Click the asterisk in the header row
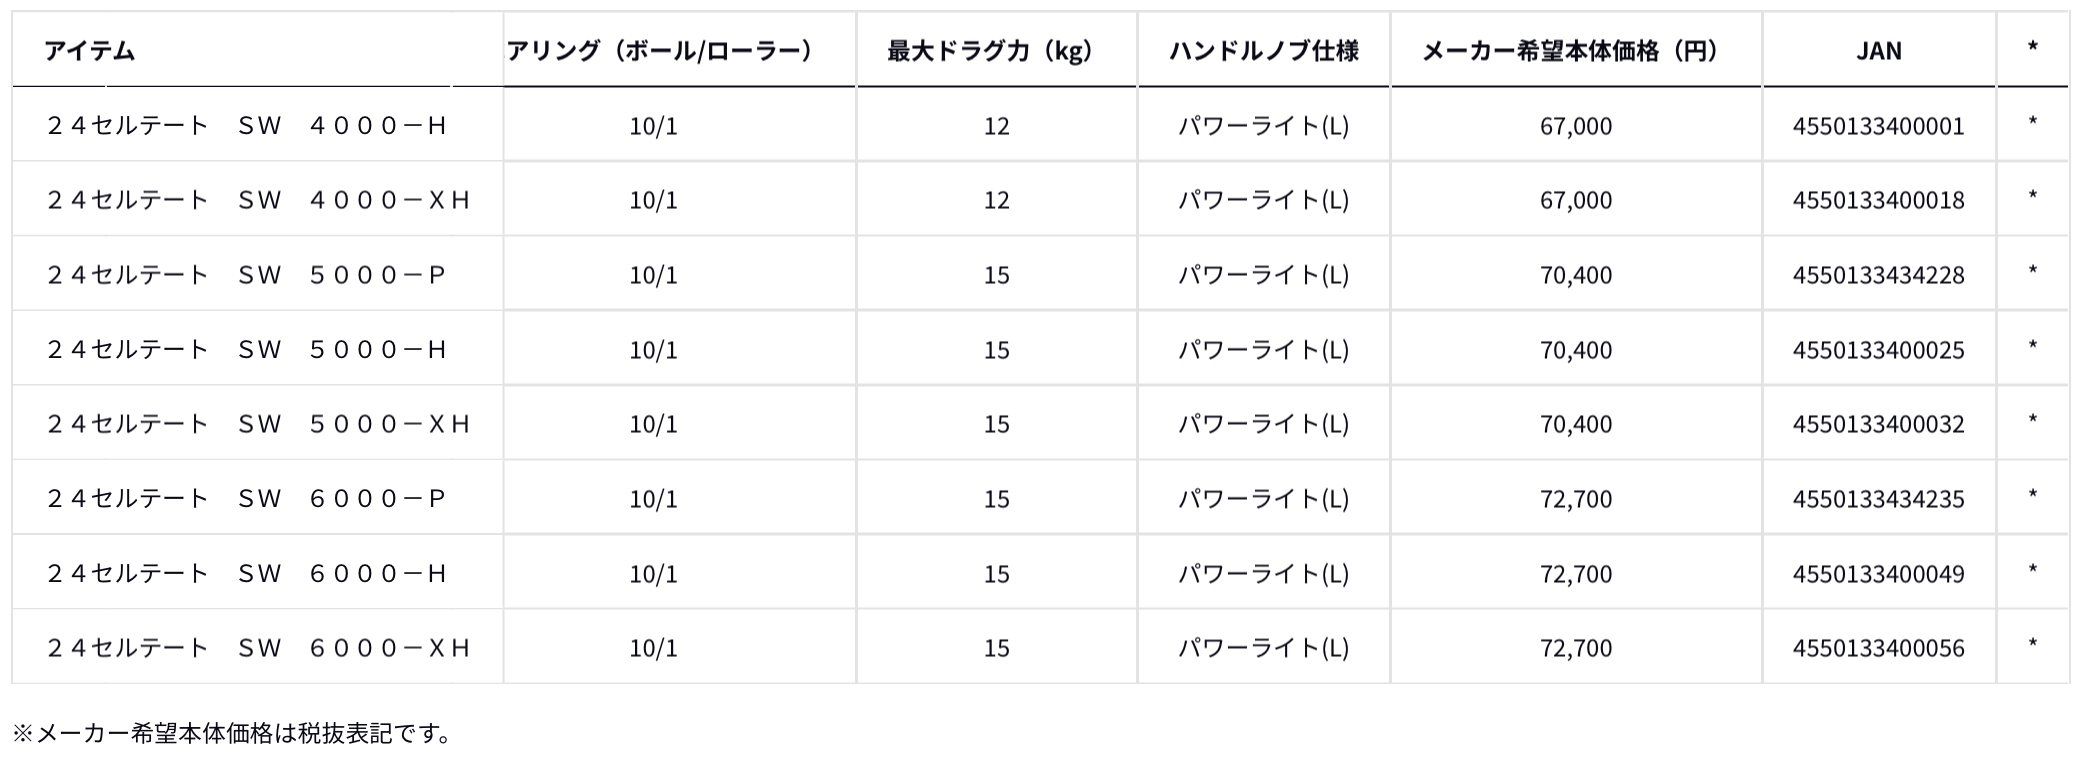 click(2032, 48)
